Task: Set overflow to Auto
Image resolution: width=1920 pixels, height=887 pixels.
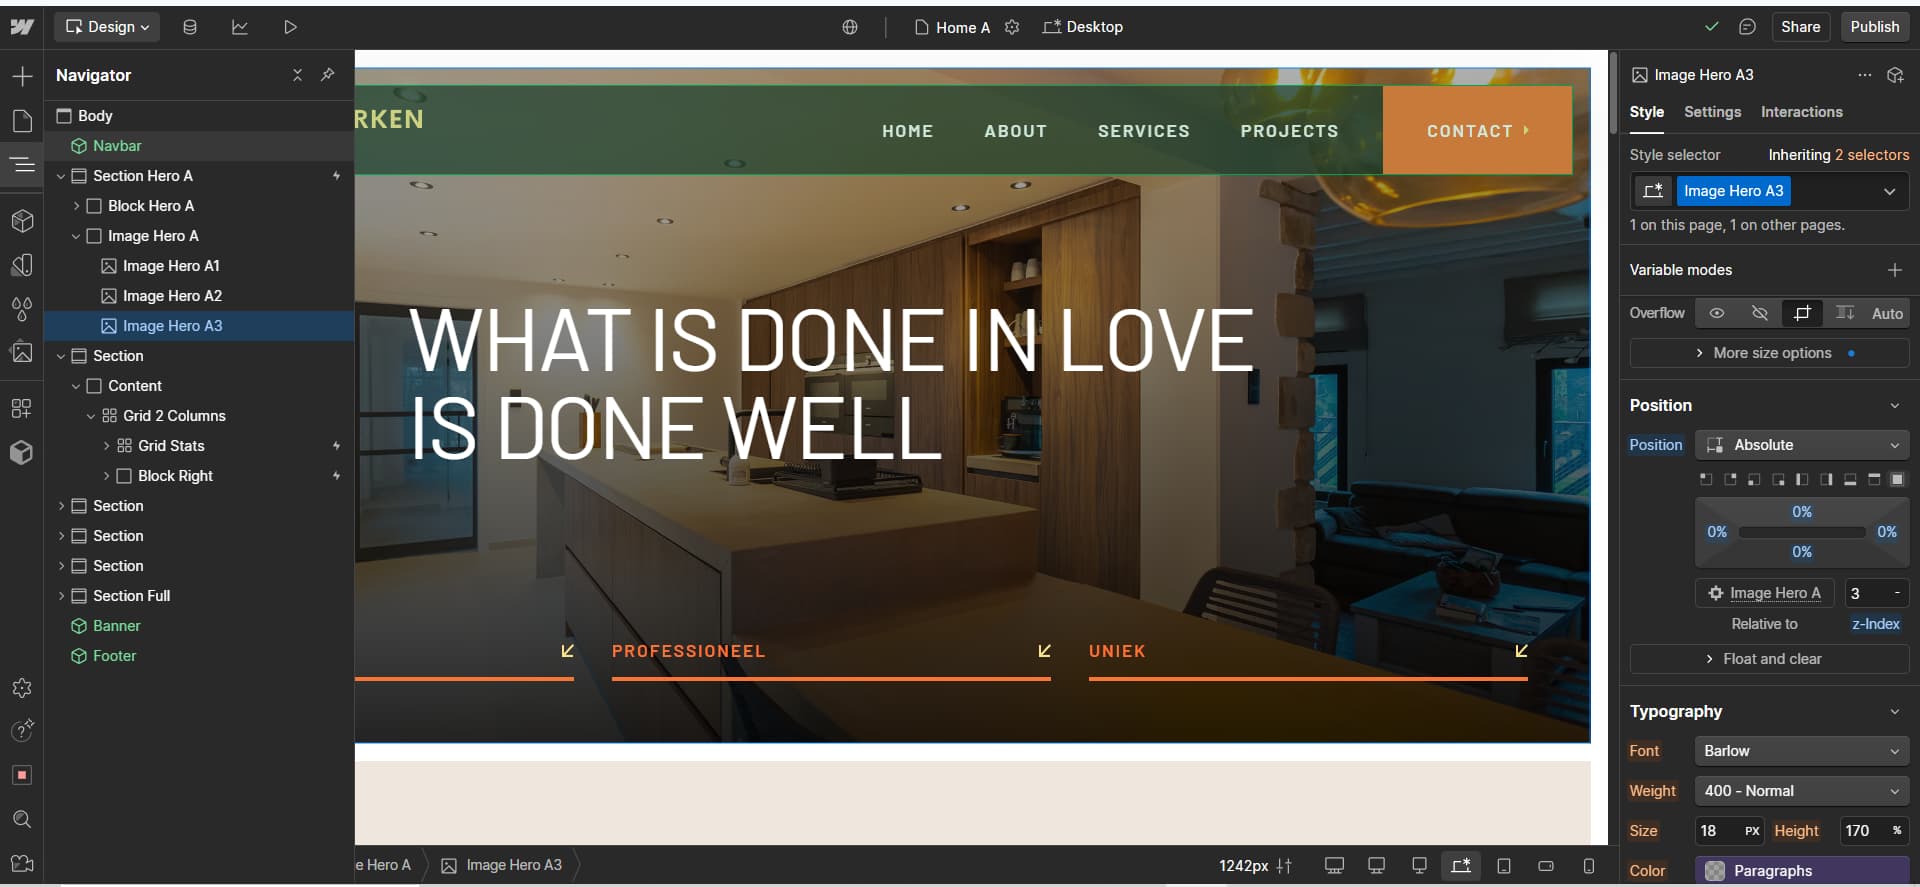Action: [x=1887, y=313]
